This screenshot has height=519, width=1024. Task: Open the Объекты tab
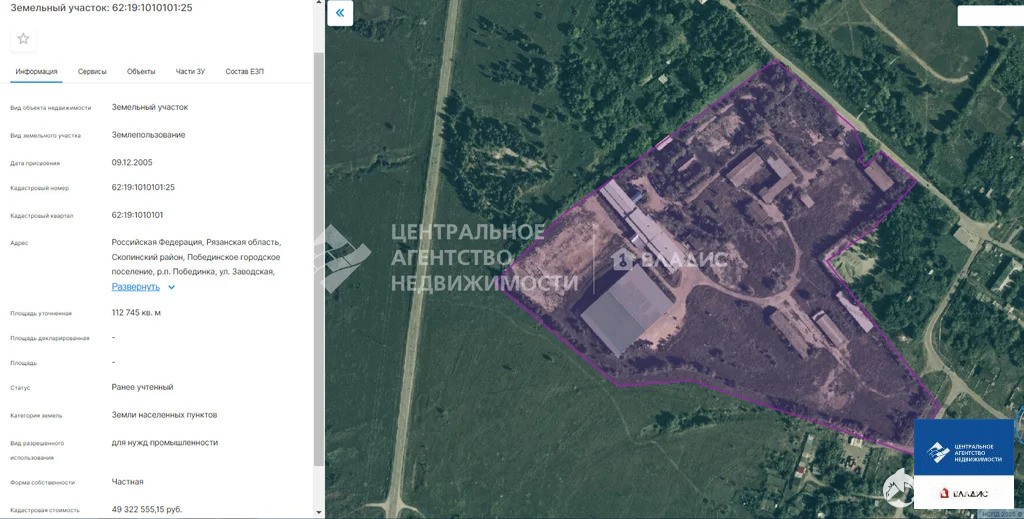point(141,72)
